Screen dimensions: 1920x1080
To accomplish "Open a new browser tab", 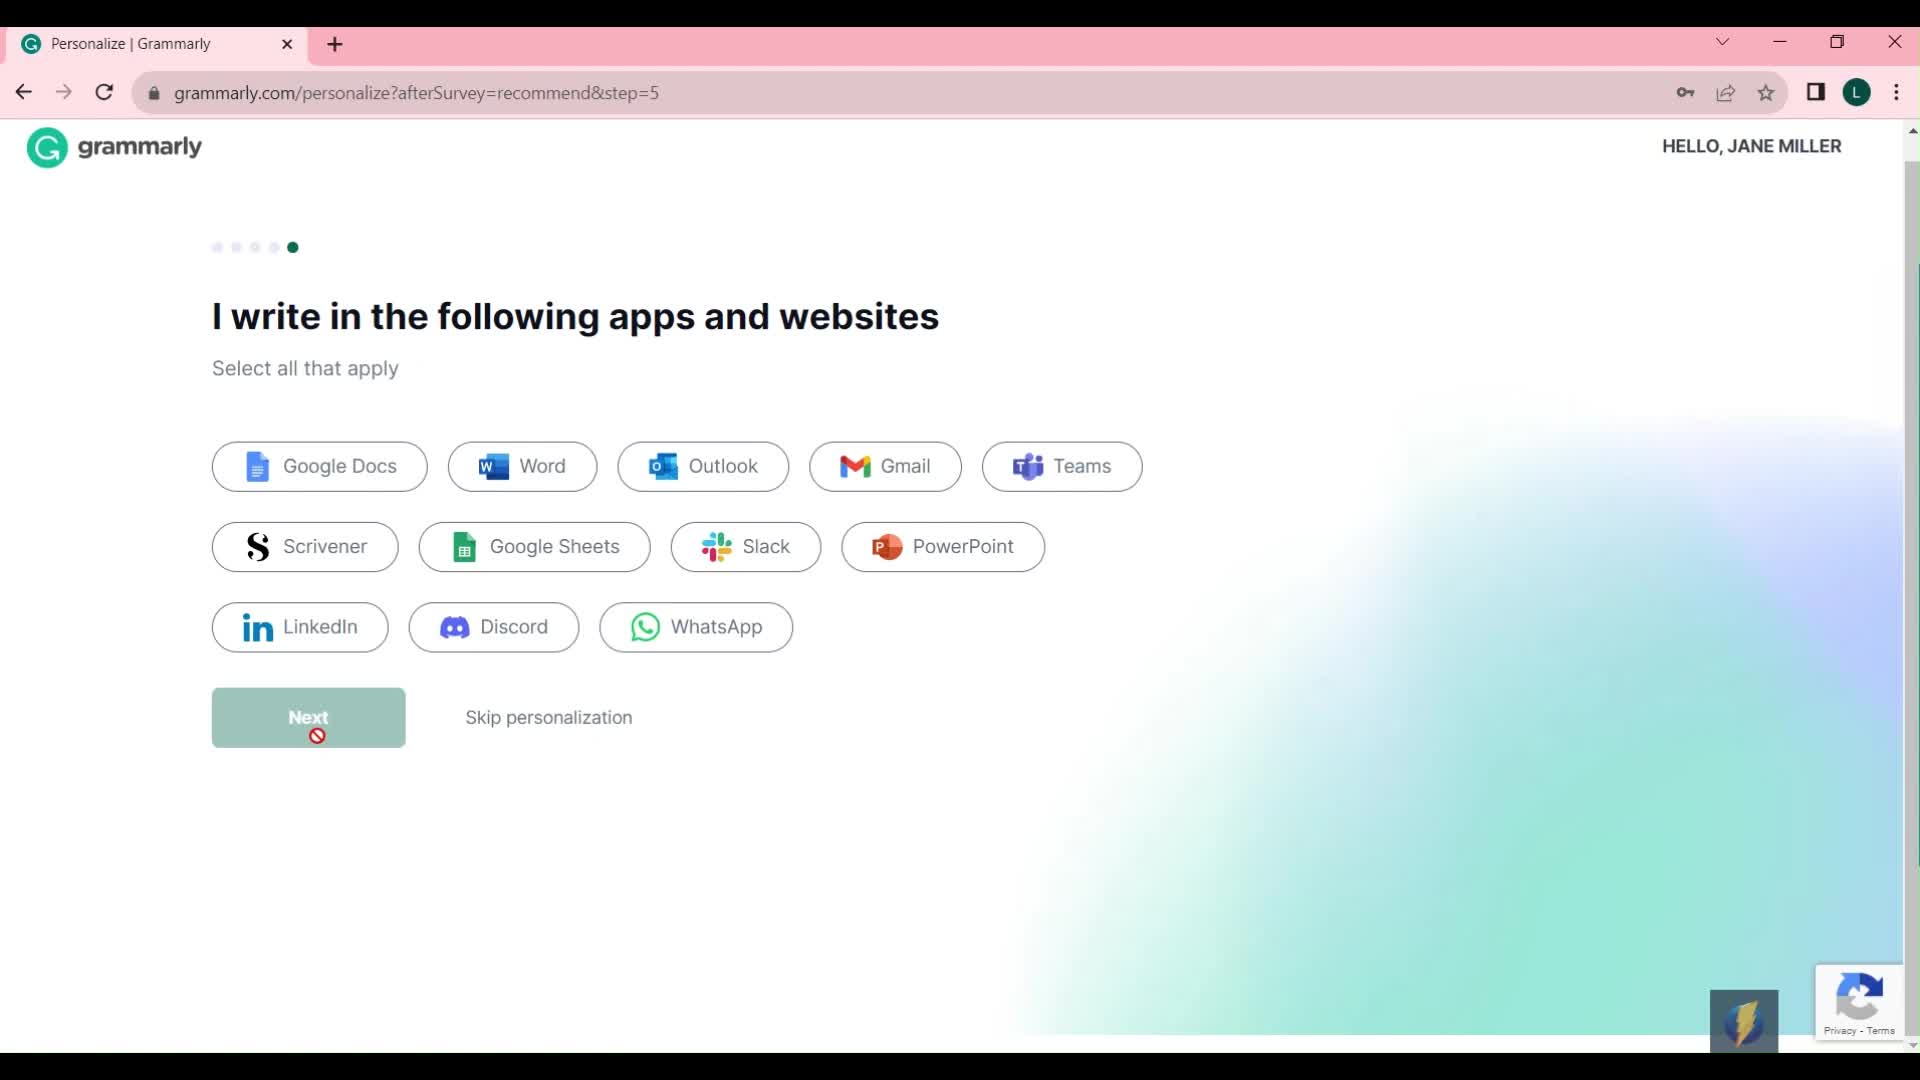I will pyautogui.click(x=335, y=44).
